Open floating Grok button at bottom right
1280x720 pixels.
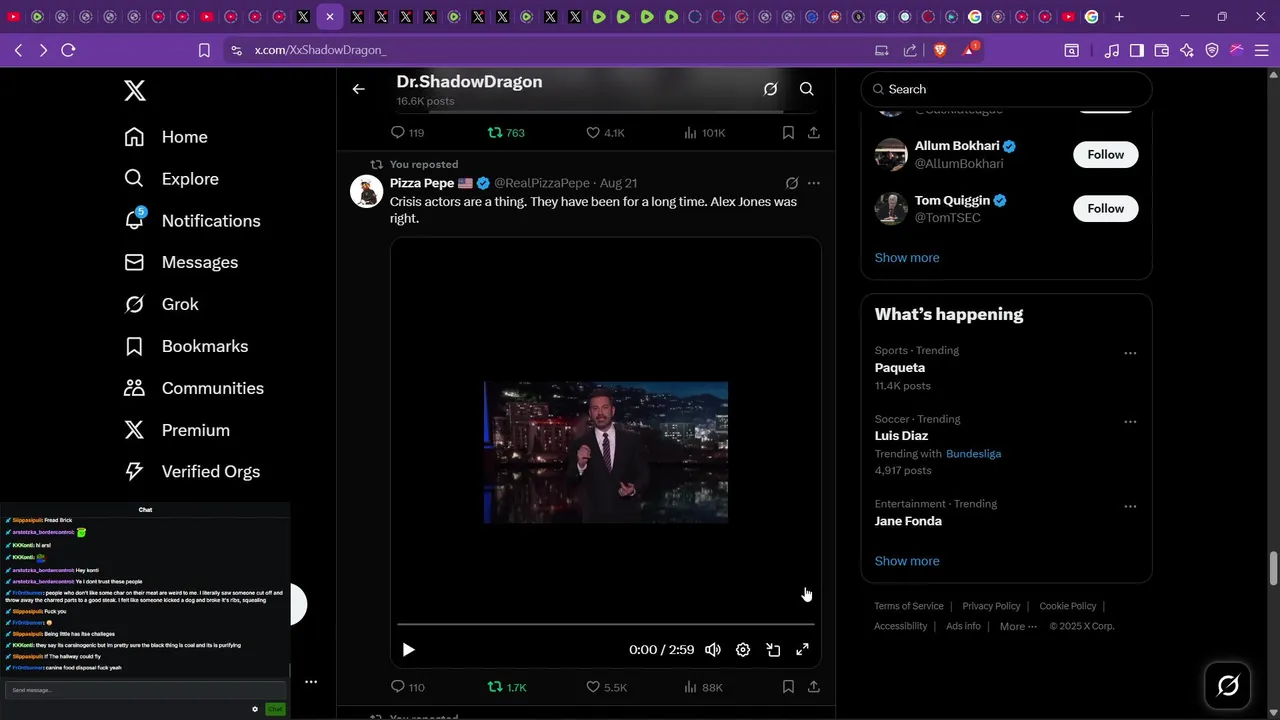[1228, 685]
